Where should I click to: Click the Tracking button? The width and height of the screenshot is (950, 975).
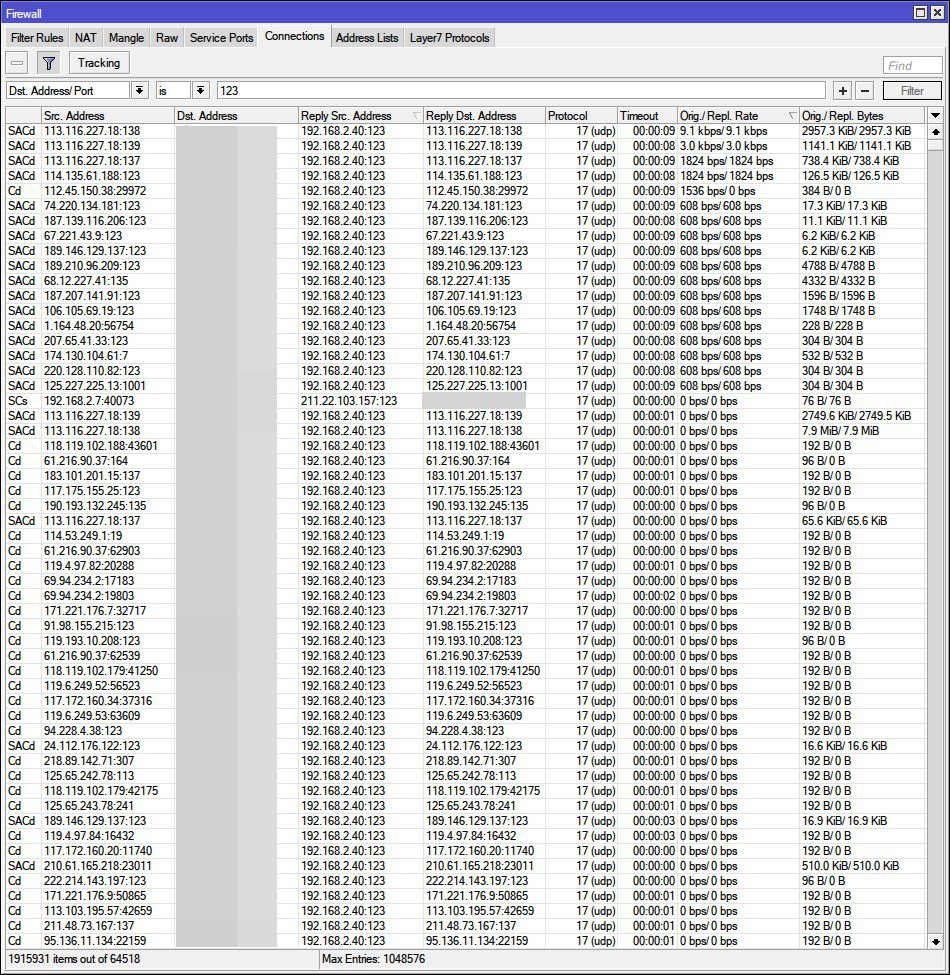(99, 63)
